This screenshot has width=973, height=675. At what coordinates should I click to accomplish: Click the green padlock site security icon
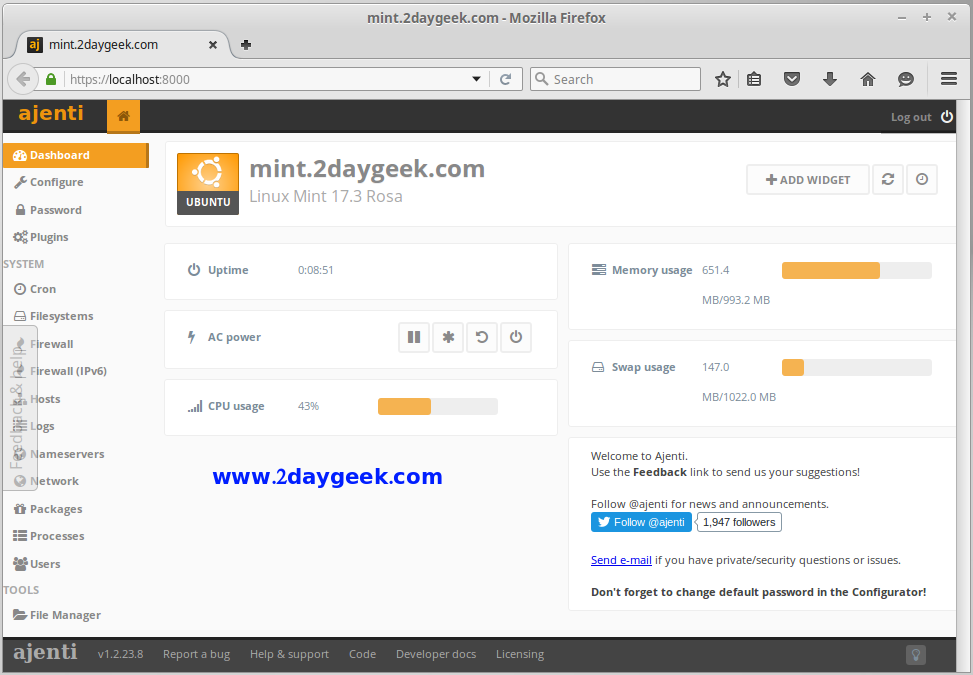click(51, 79)
